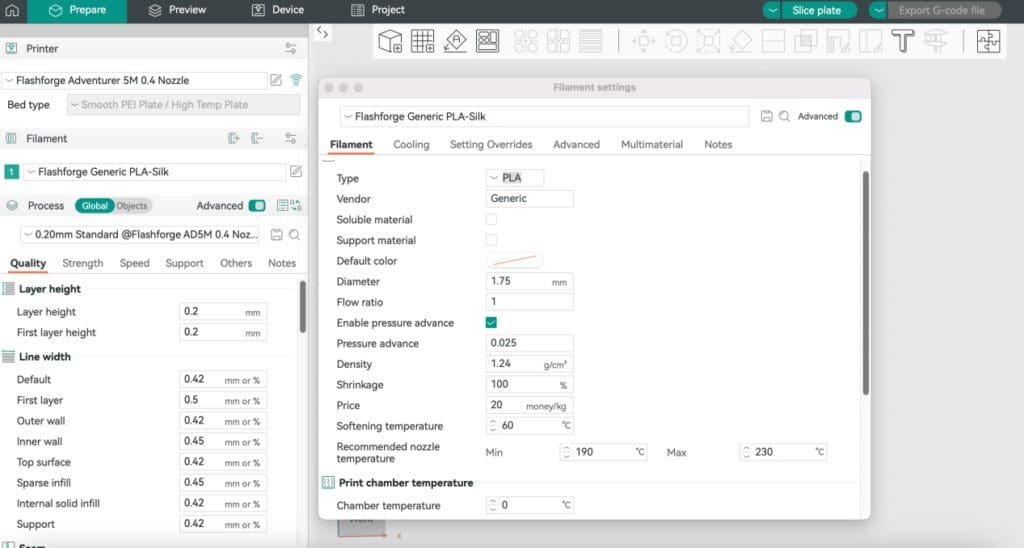
Task: Search the process settings magnifier icon
Action: [295, 234]
